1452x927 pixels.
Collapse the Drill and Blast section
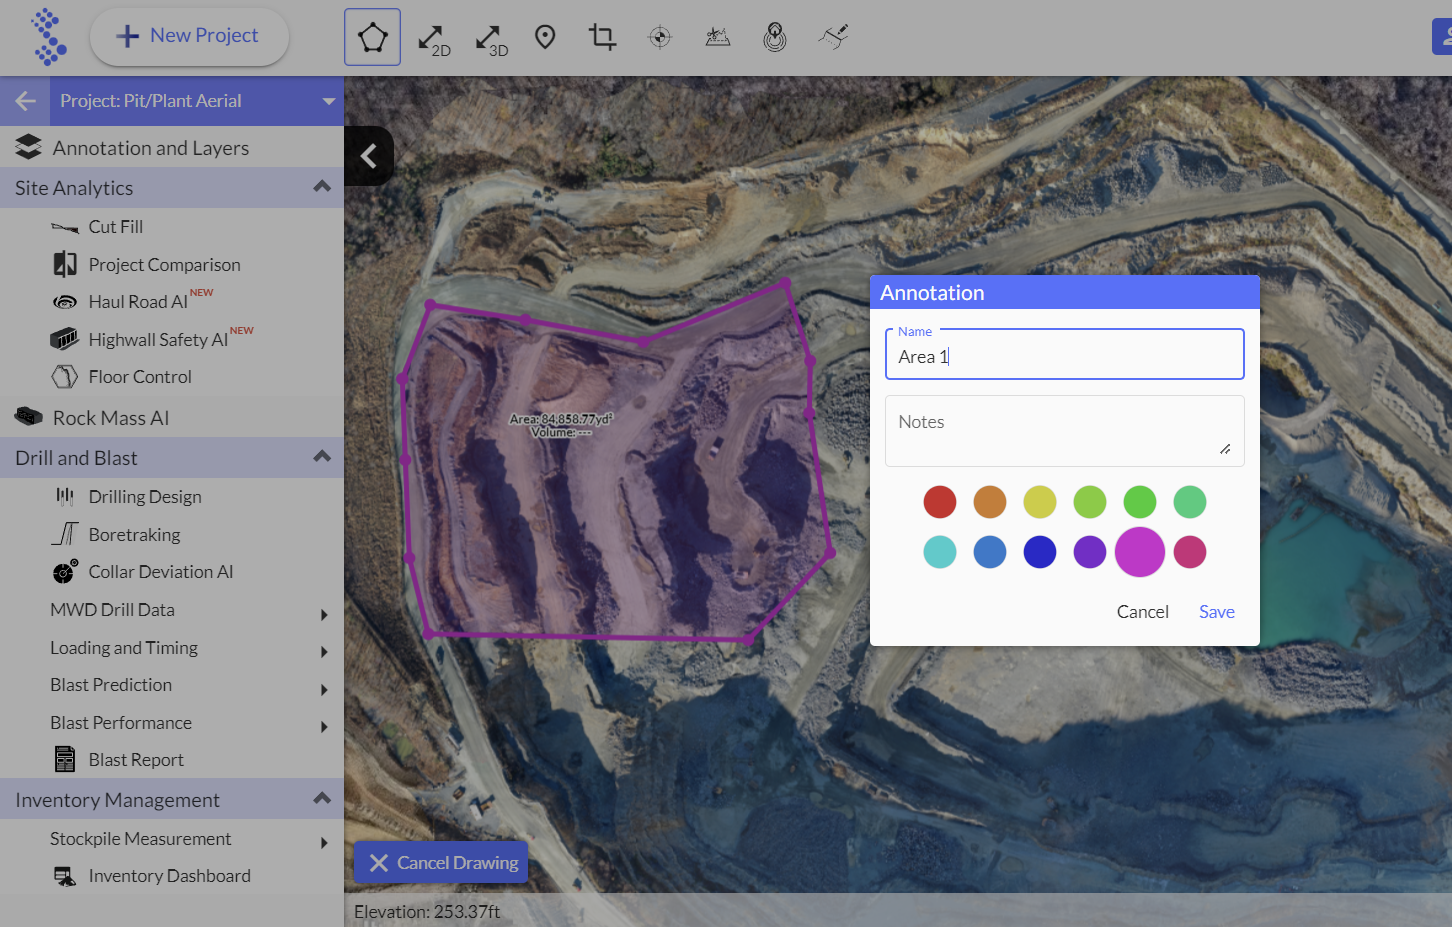coord(322,457)
